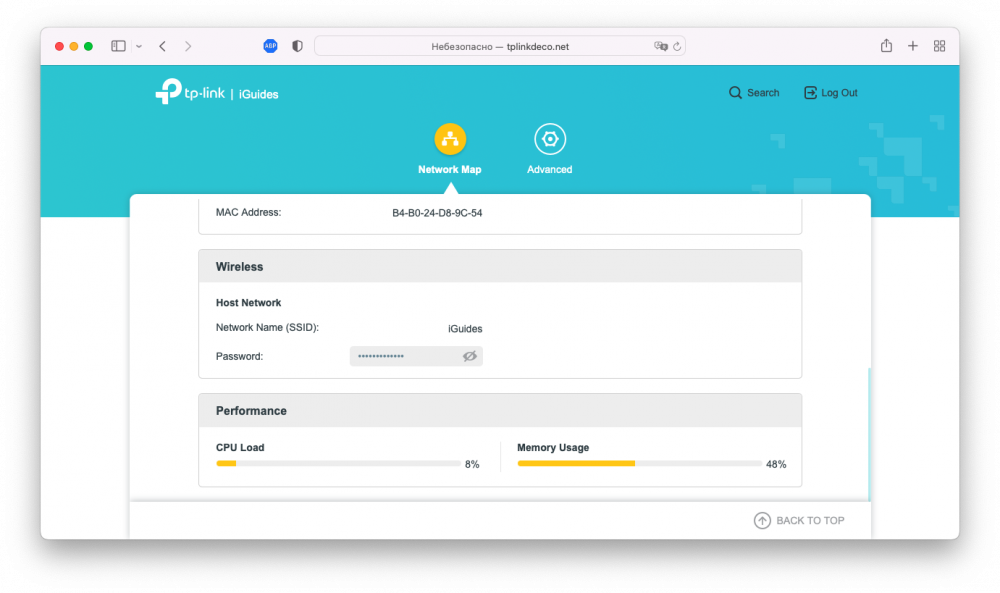The image size is (1000, 593).
Task: Open the Network Map tab
Action: 450,149
